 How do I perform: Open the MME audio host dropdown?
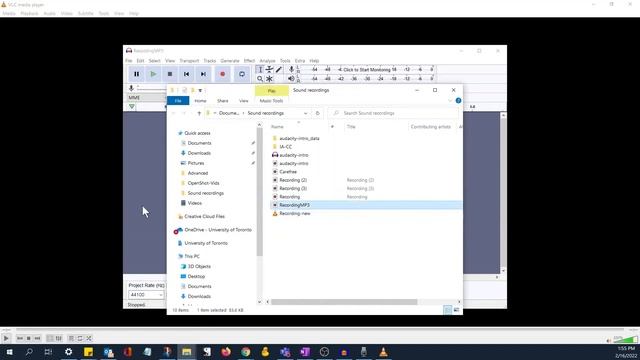pyautogui.click(x=146, y=98)
